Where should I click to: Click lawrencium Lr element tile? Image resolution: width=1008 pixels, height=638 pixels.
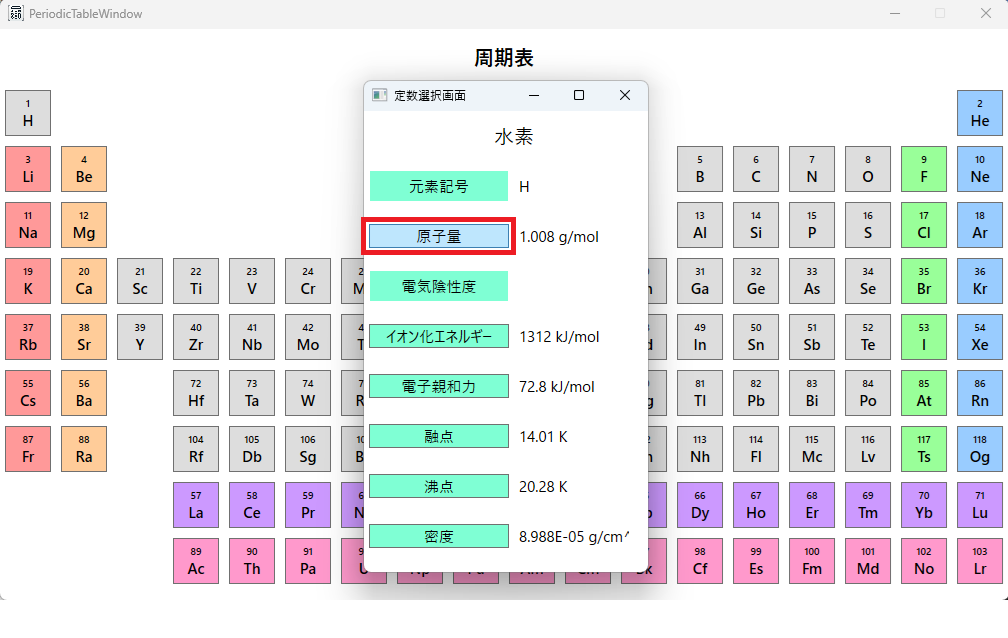point(980,561)
